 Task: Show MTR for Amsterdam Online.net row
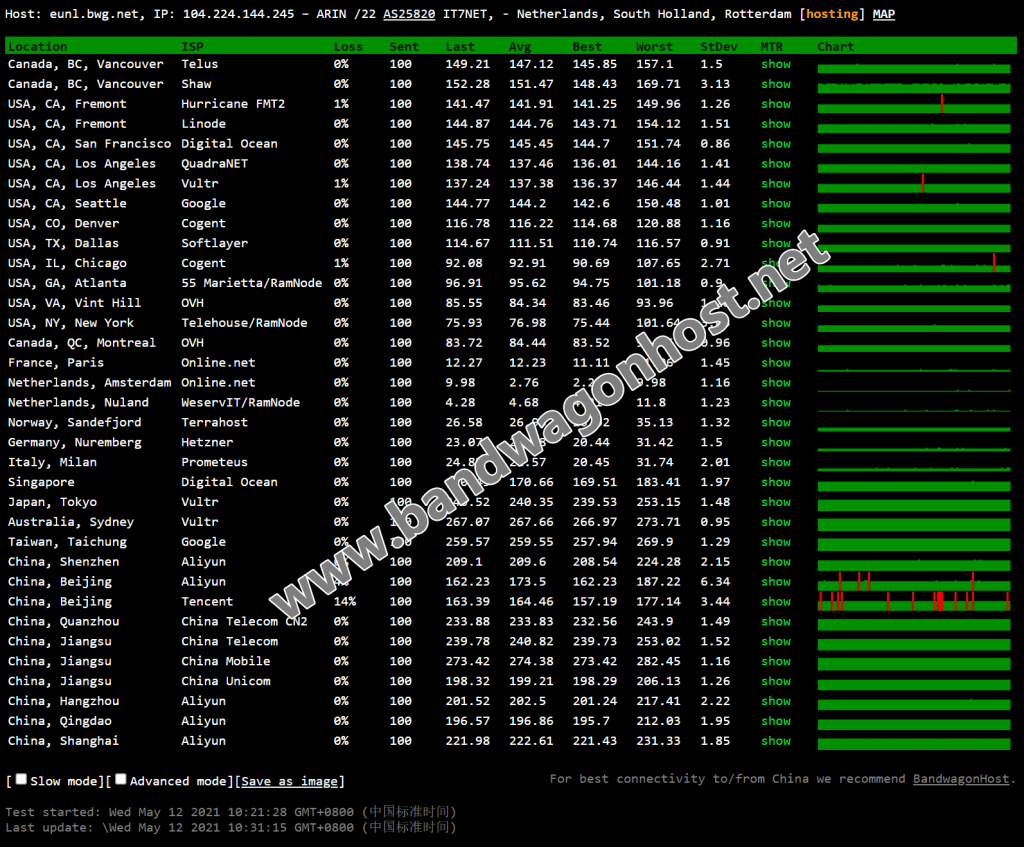click(776, 383)
